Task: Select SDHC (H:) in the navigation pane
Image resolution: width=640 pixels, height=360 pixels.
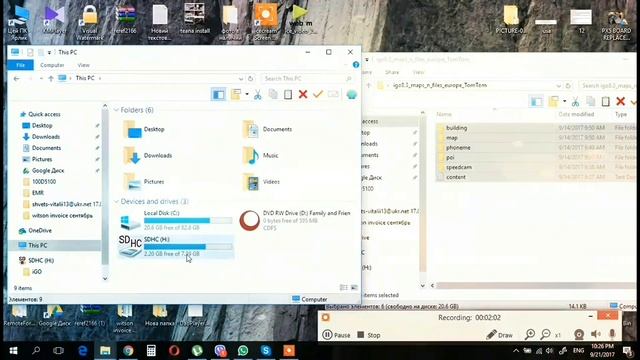Action: 41,260
